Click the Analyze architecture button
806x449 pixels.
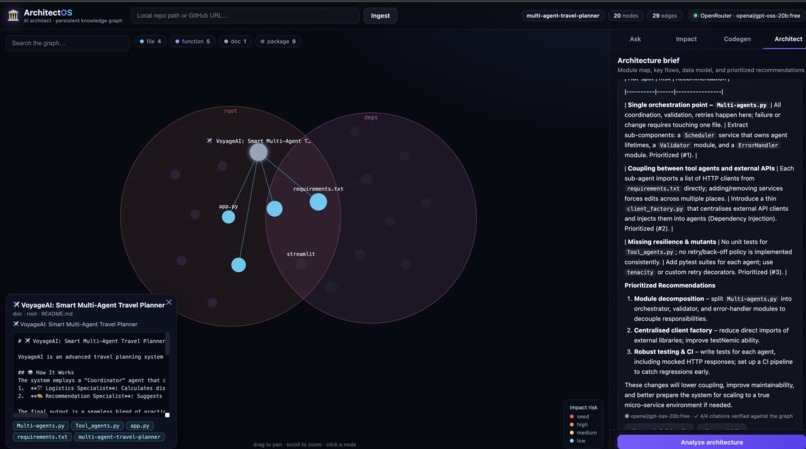coord(711,442)
